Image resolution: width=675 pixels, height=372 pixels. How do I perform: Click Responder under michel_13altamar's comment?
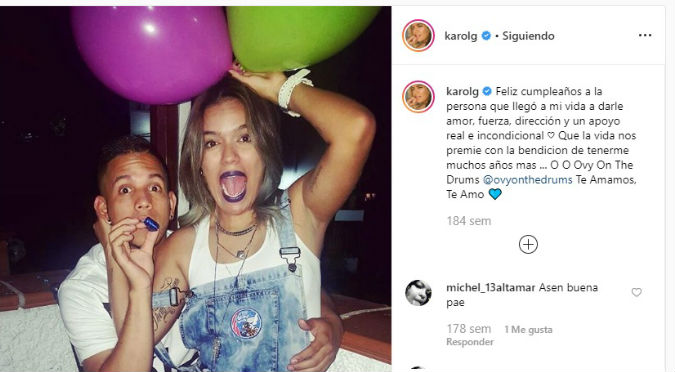click(470, 342)
